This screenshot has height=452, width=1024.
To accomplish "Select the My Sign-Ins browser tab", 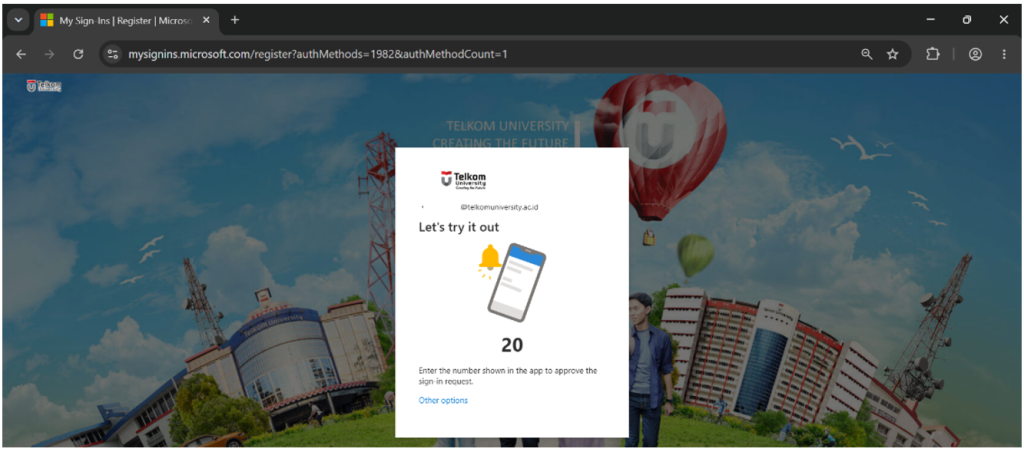I will [x=125, y=20].
